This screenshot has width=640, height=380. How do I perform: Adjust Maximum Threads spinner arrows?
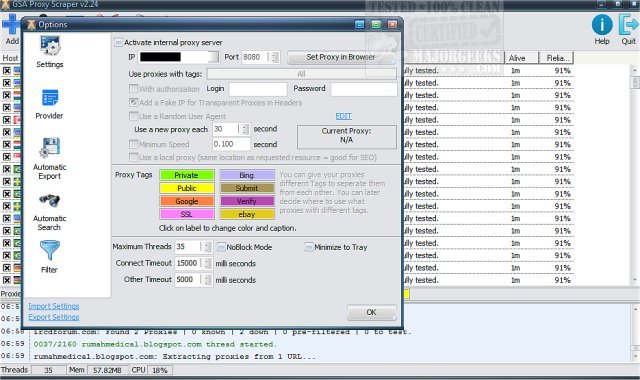pos(207,247)
